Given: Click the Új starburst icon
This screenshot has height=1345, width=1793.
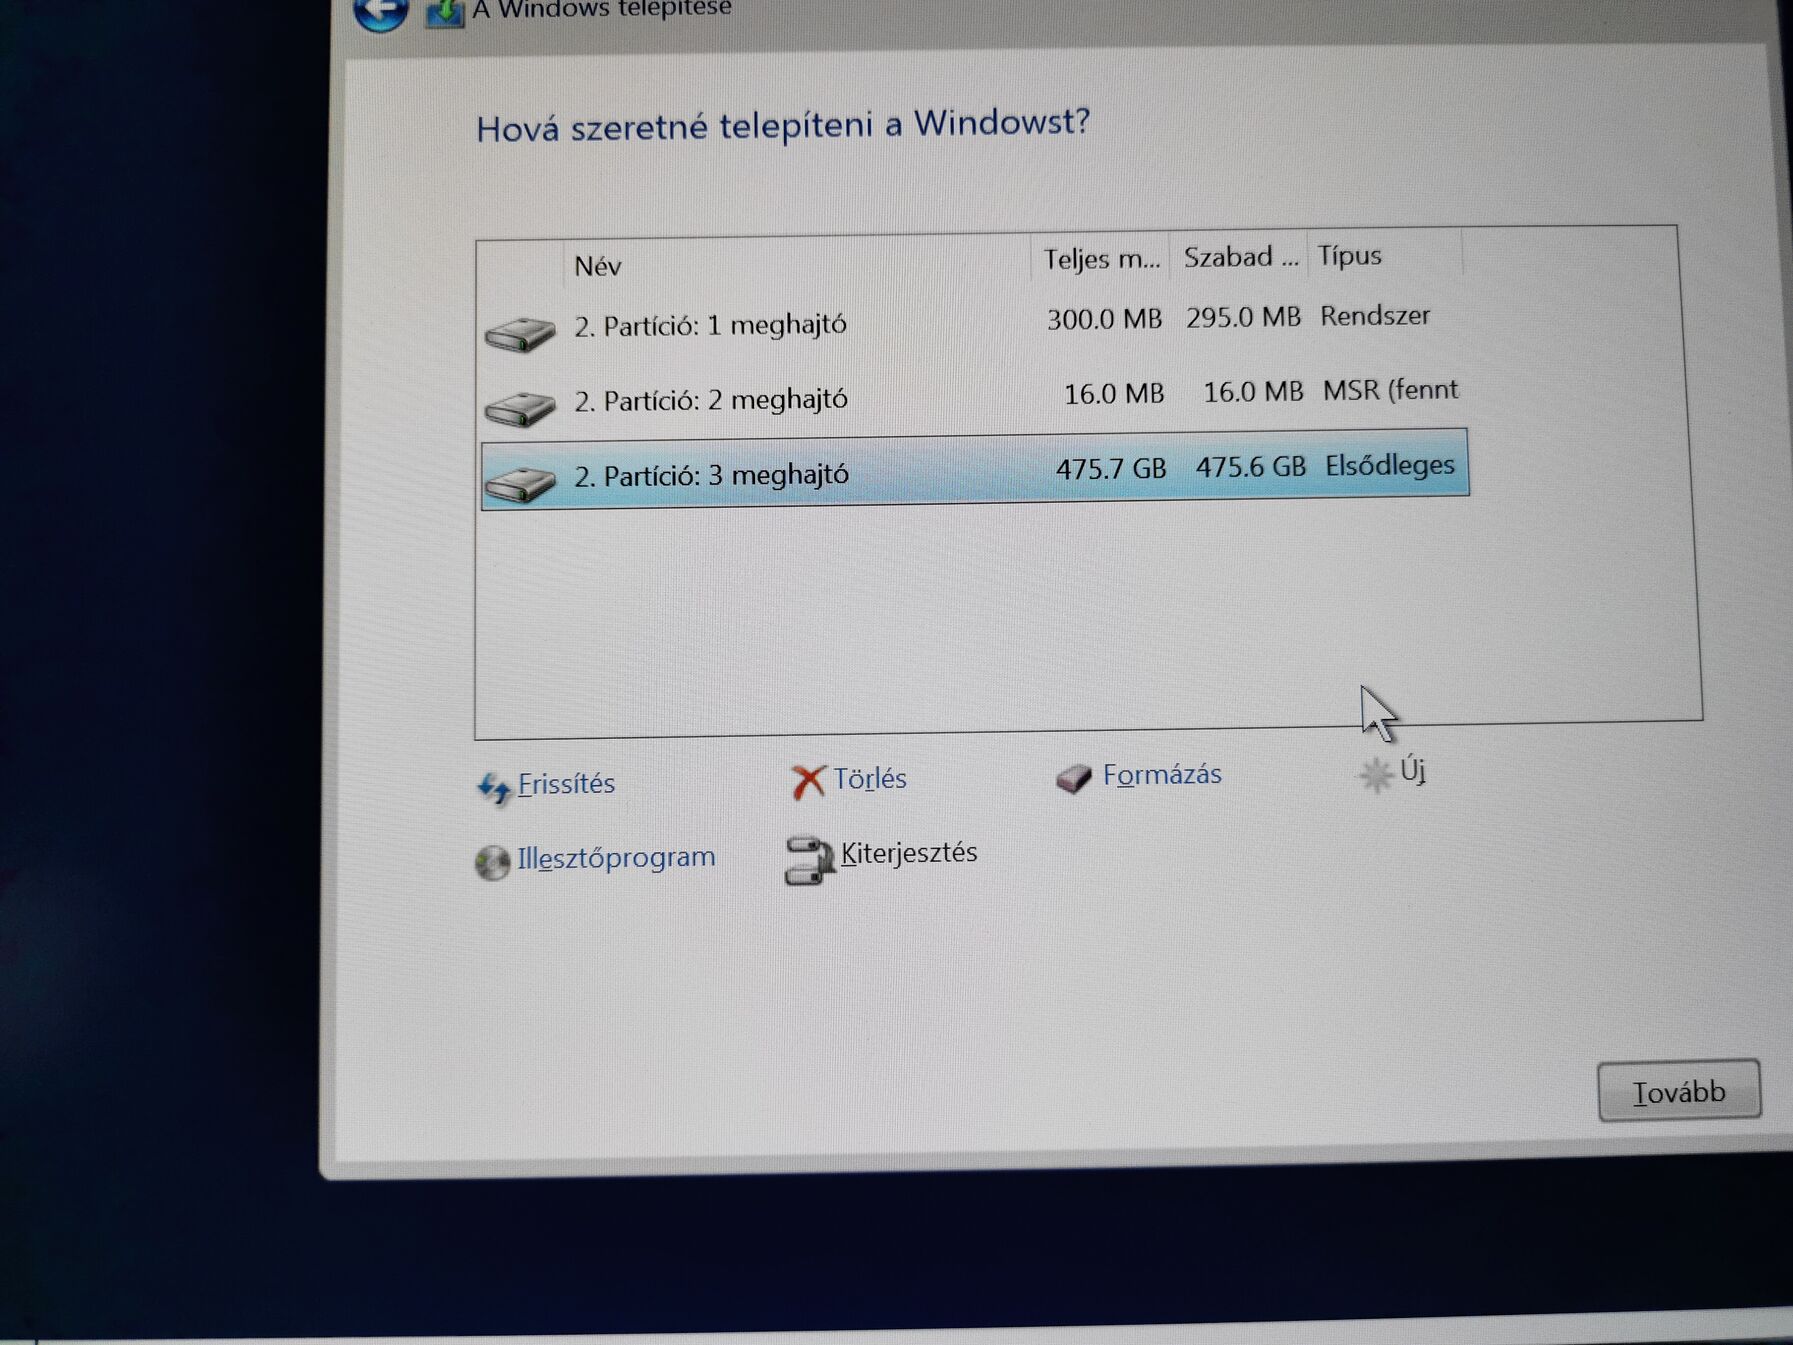Looking at the screenshot, I should tap(1376, 774).
